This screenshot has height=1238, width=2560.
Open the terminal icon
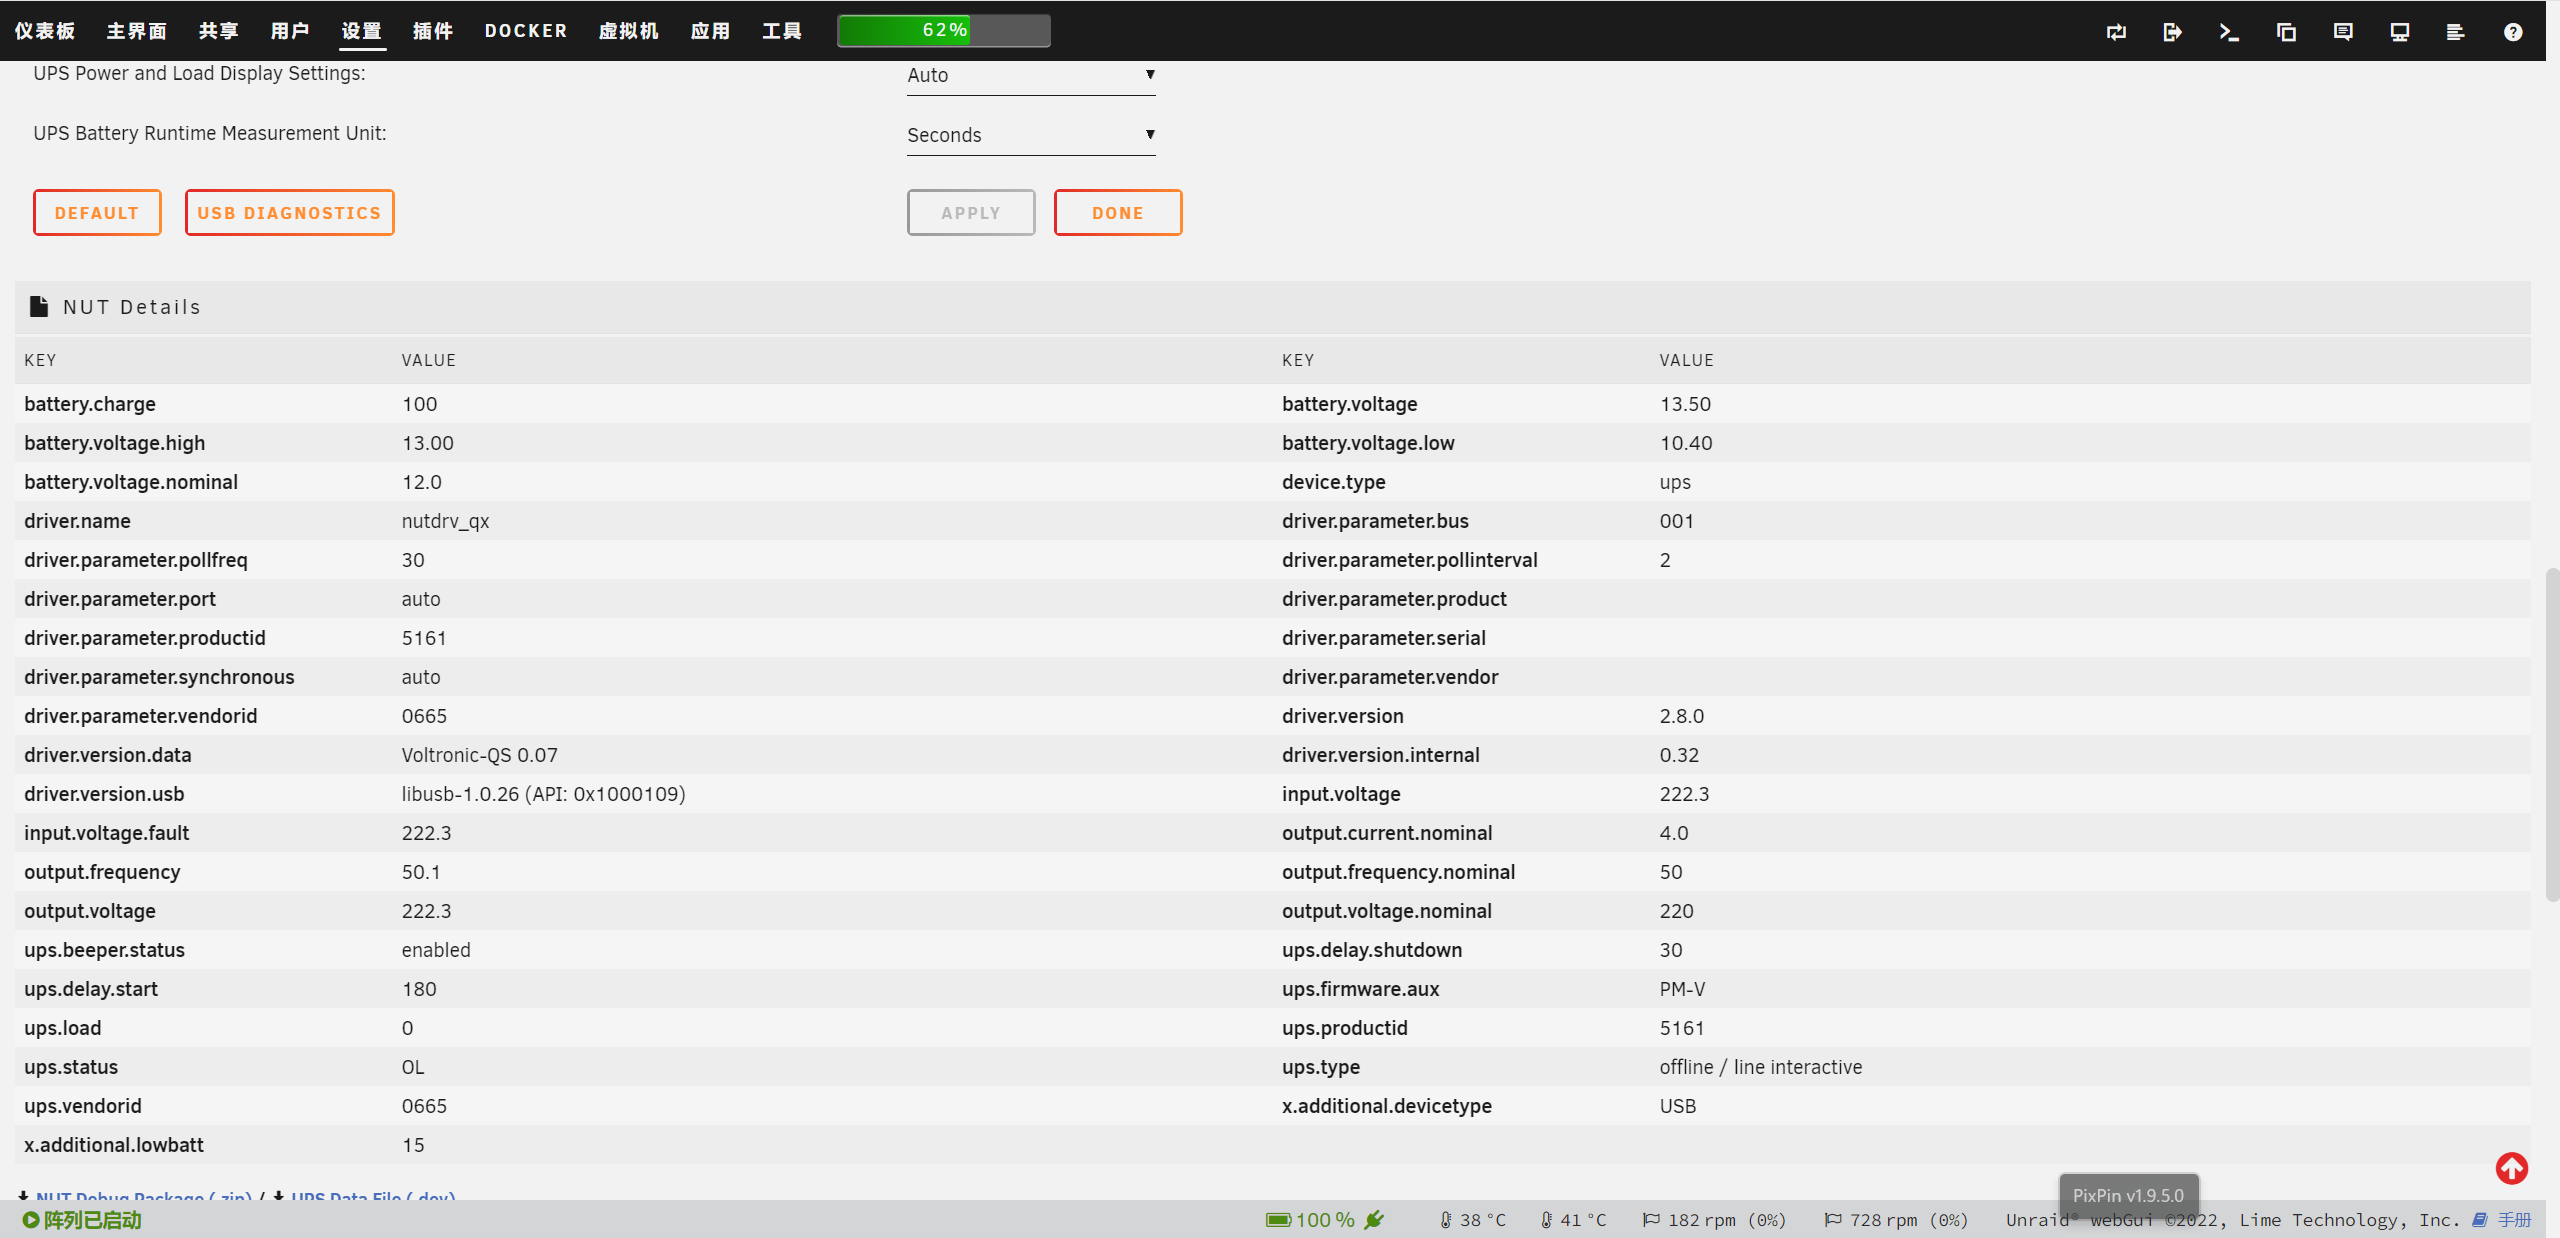click(2229, 32)
